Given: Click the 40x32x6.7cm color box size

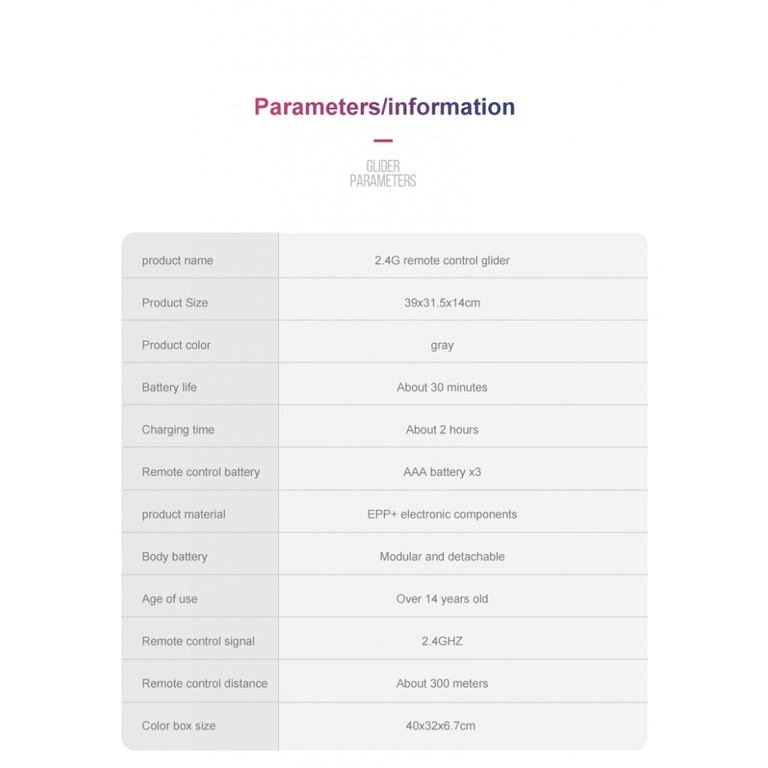Looking at the screenshot, I should 440,726.
